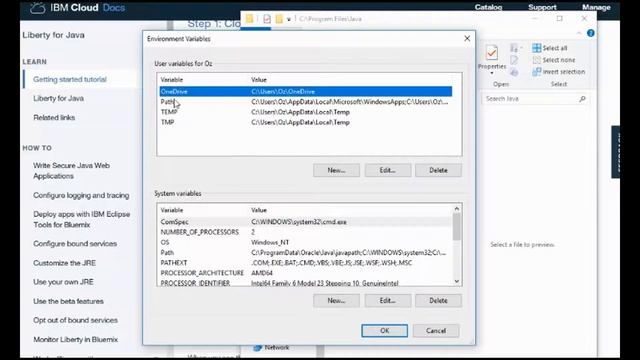Click Network item in File Explorer navigation

point(271,347)
